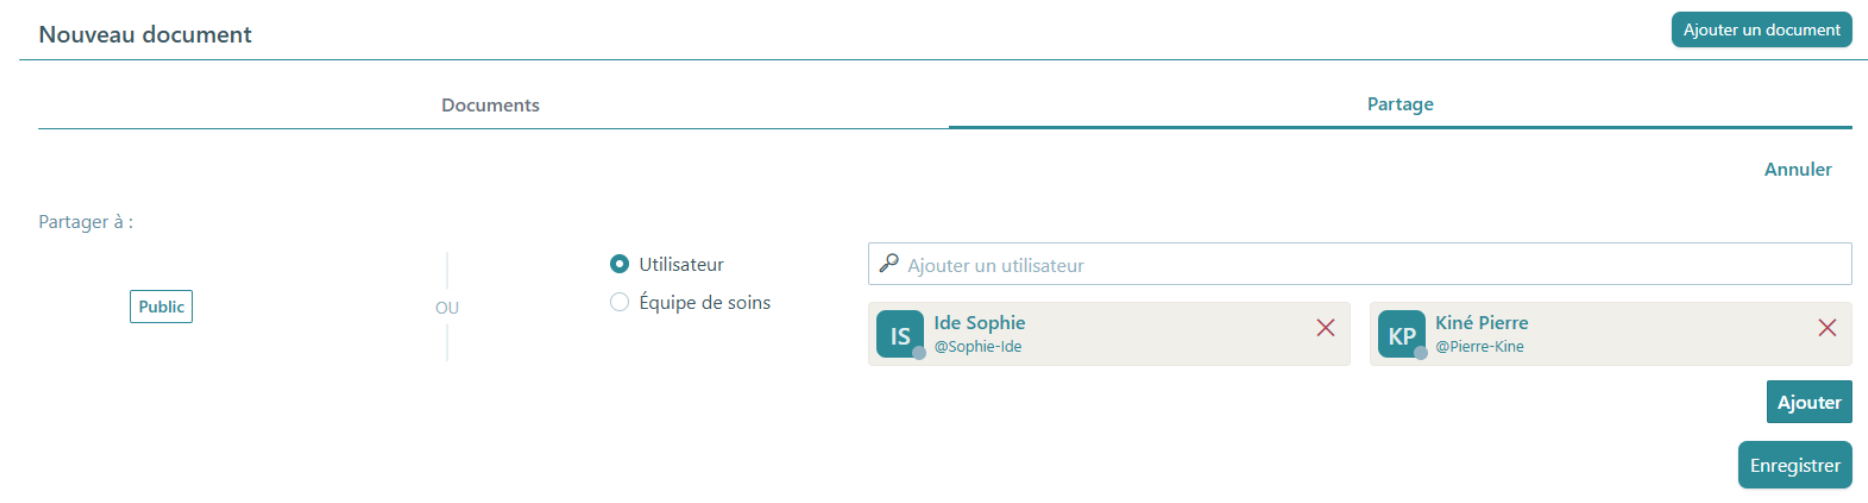Select the Équipe de soins radio option
This screenshot has height=503, width=1868.
(619, 302)
